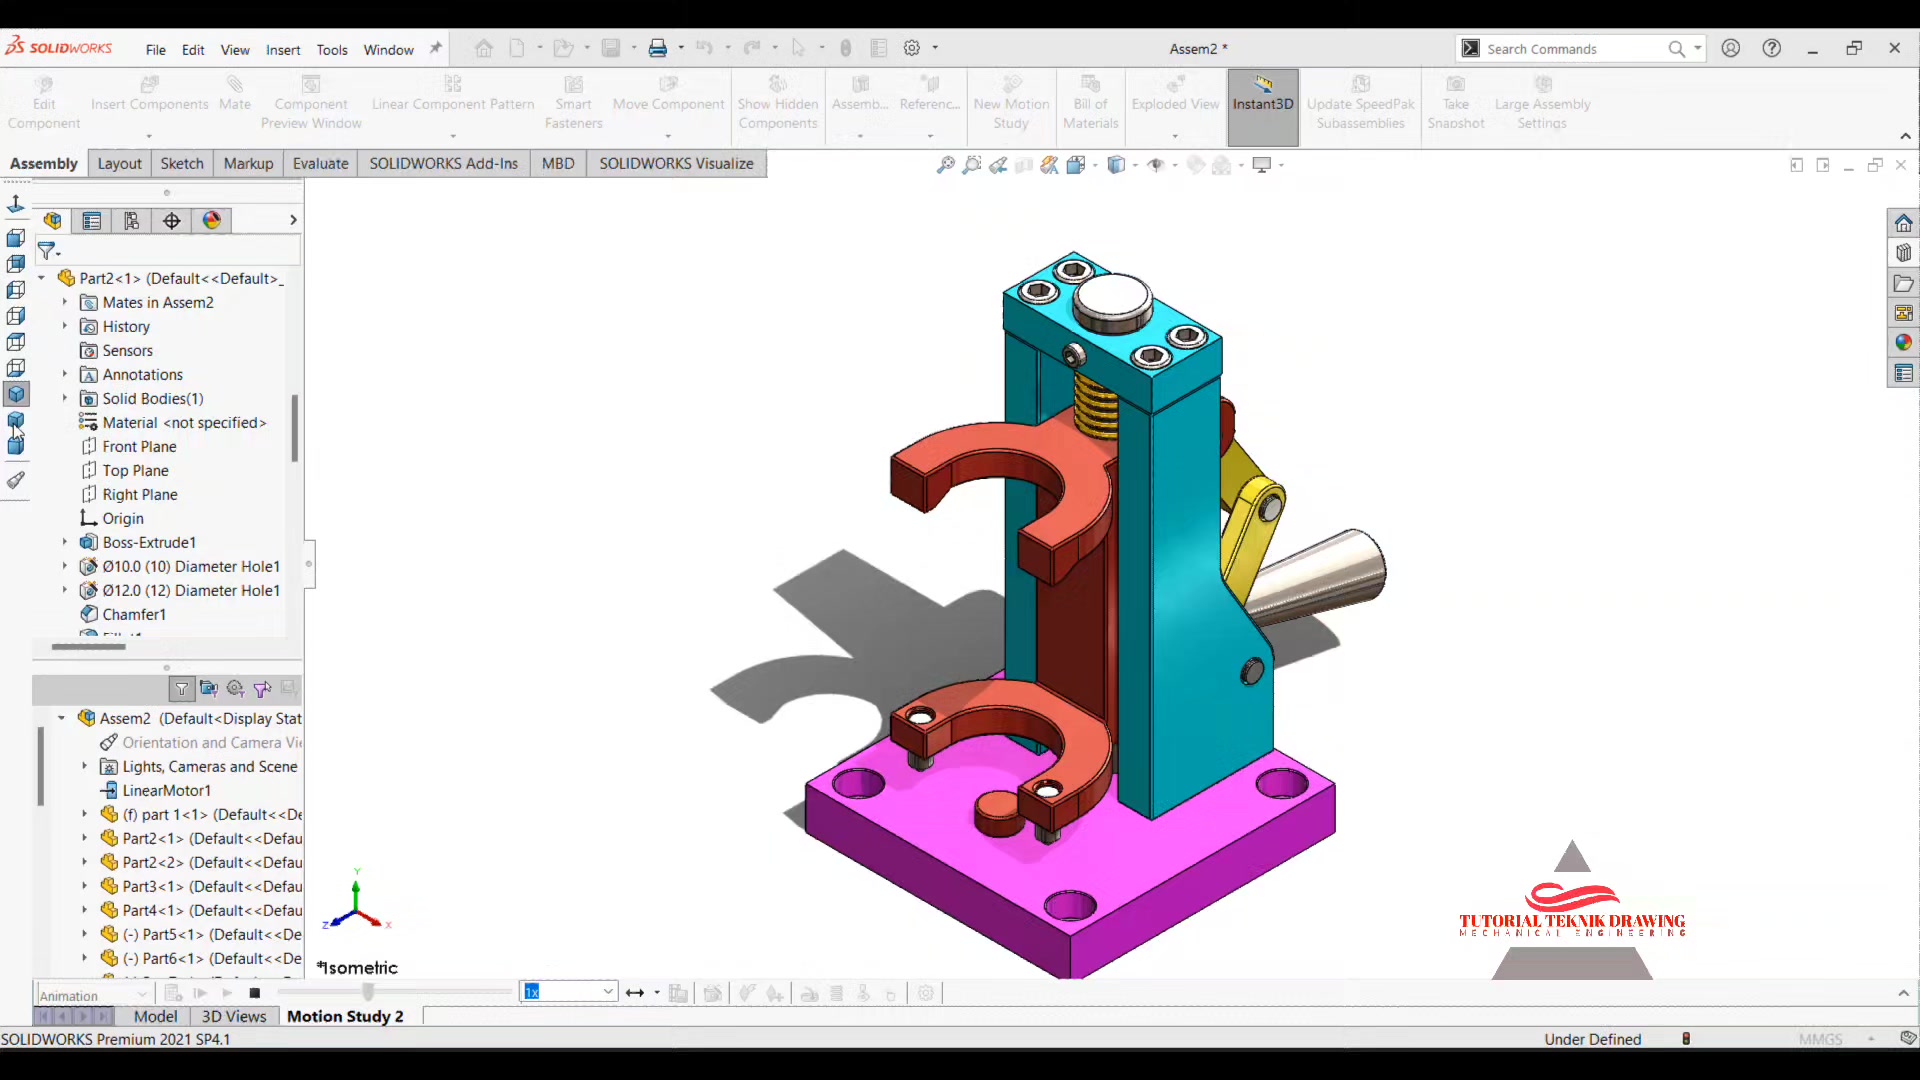The height and width of the screenshot is (1080, 1920).
Task: Switch to the SOLIDWORKS Add-Ins tab
Action: [x=444, y=164]
